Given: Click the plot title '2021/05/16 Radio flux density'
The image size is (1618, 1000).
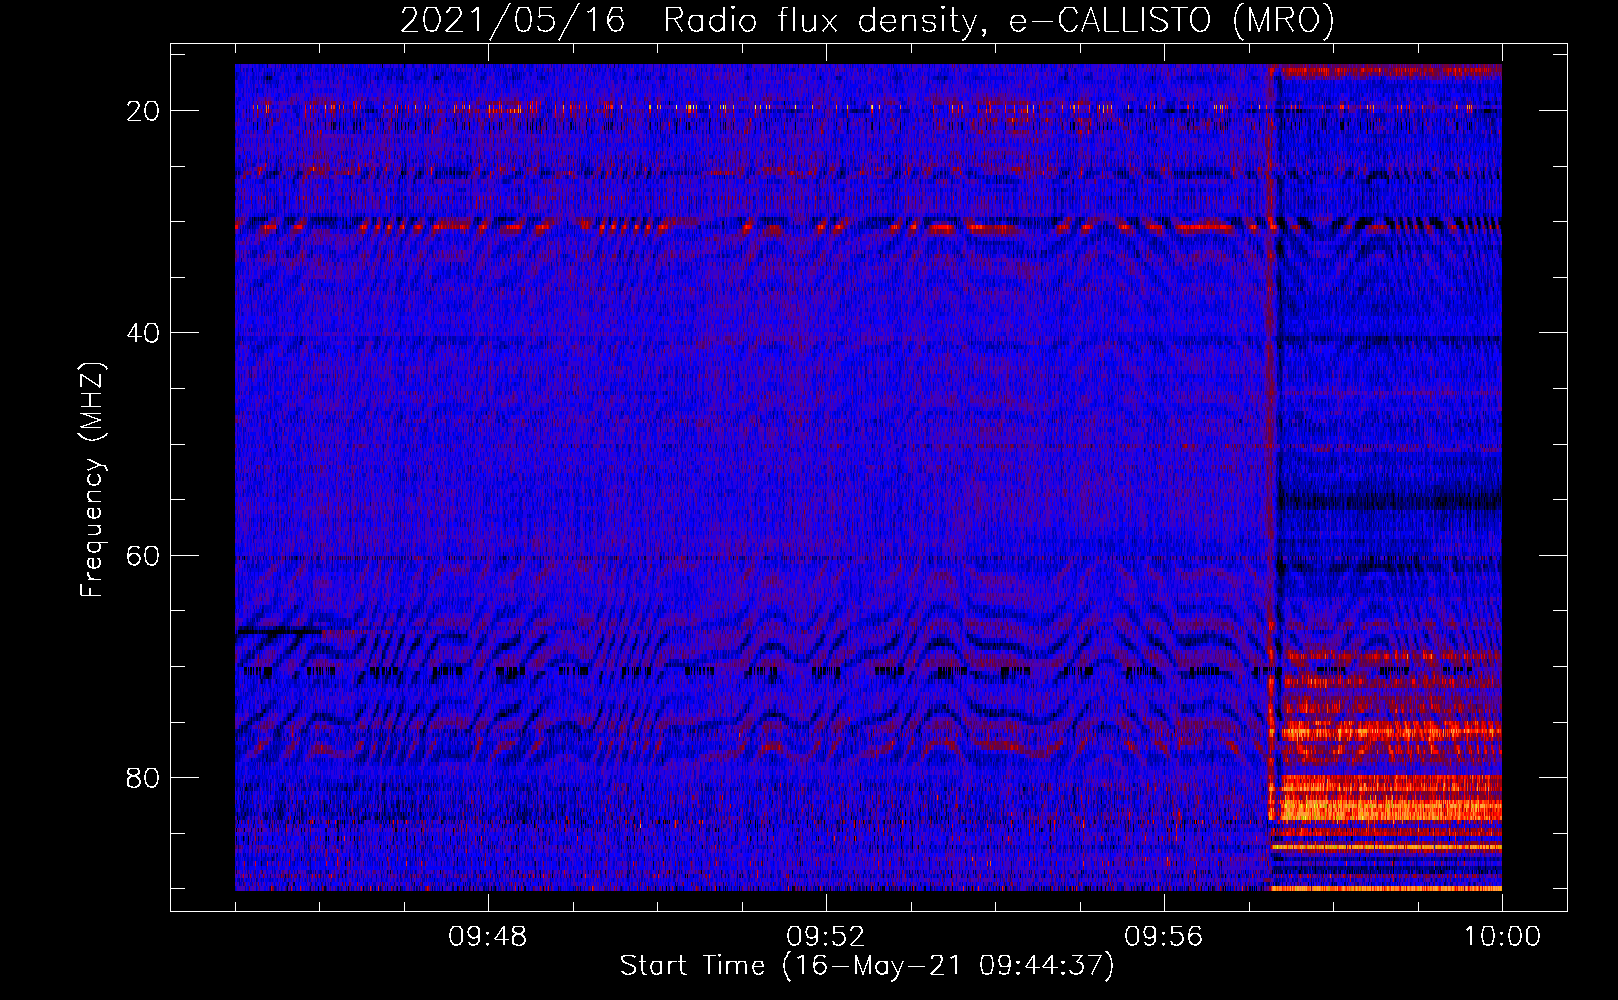Looking at the screenshot, I should click(867, 20).
